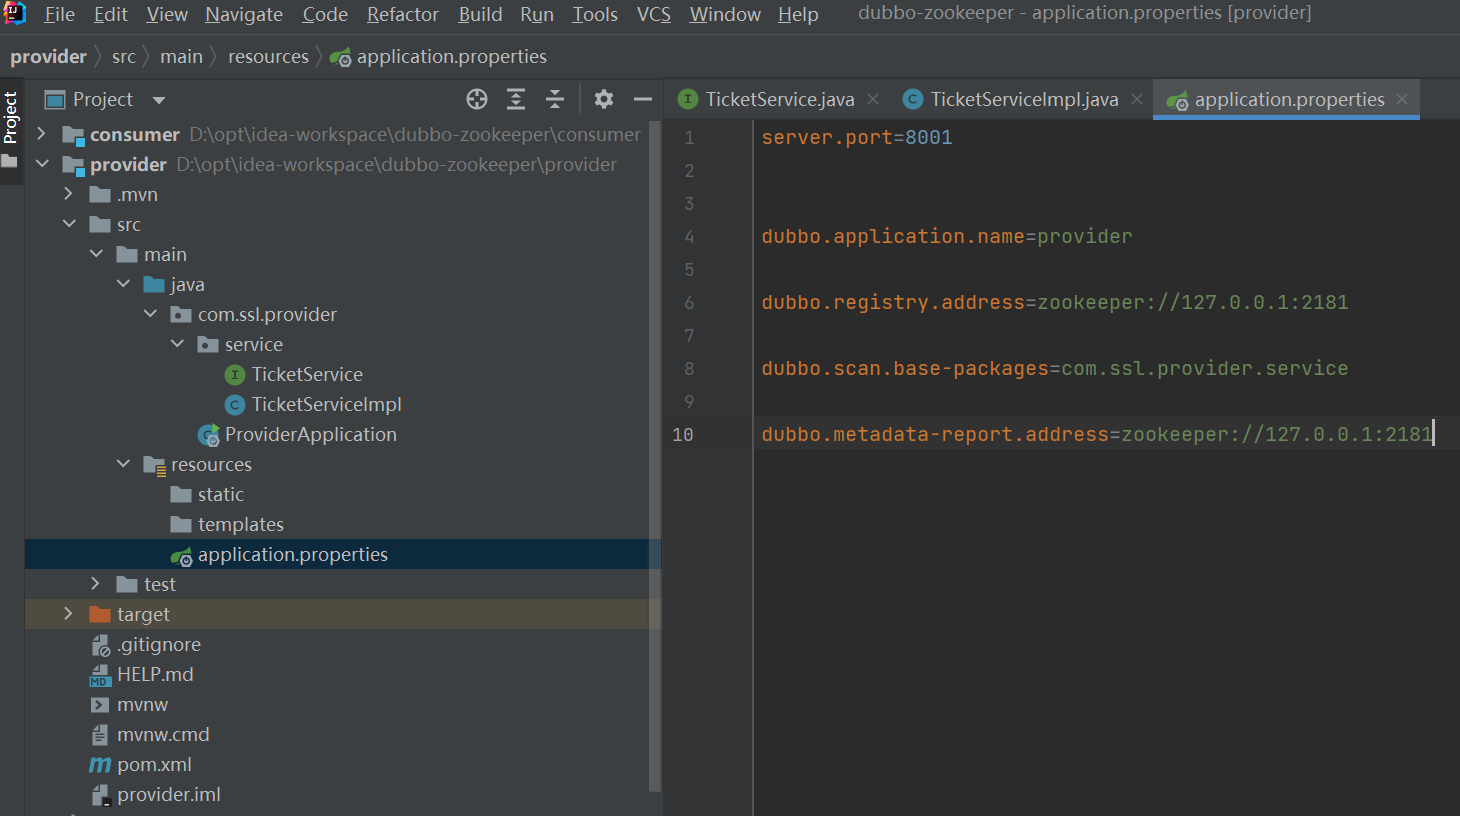Click the locate current file target icon
The height and width of the screenshot is (816, 1460).
pos(477,99)
